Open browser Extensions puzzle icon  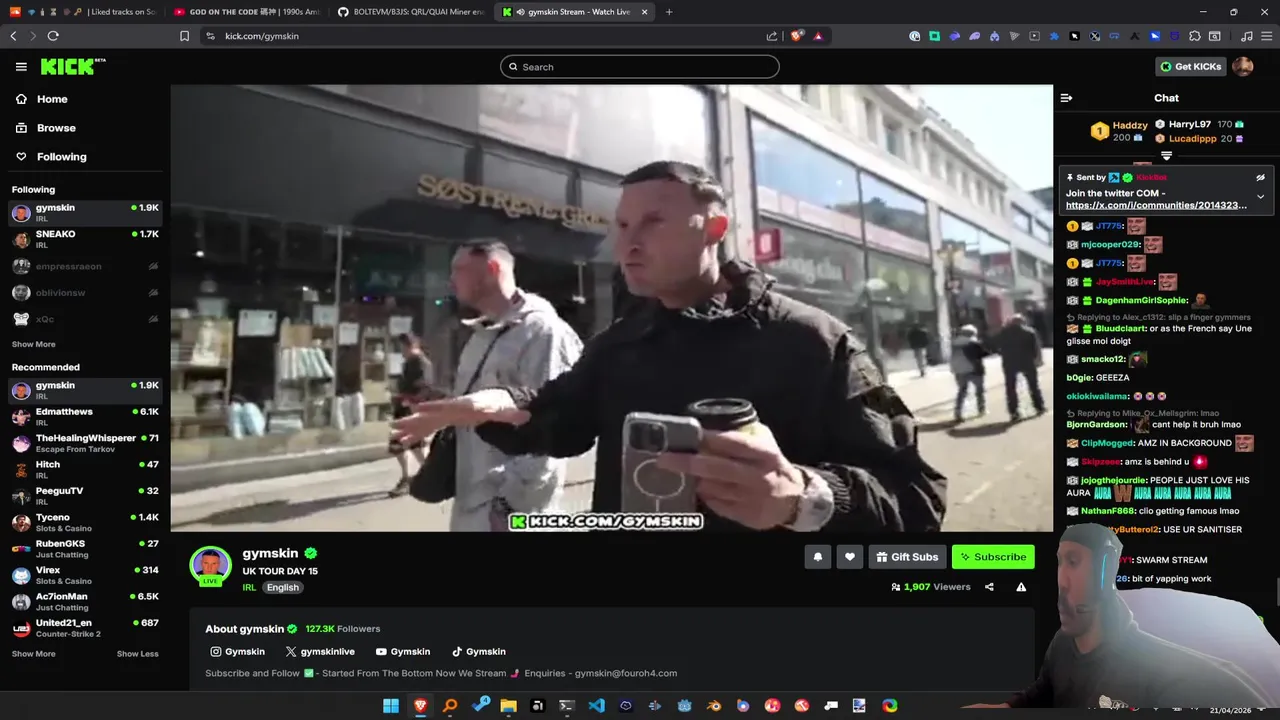[x=1194, y=36]
